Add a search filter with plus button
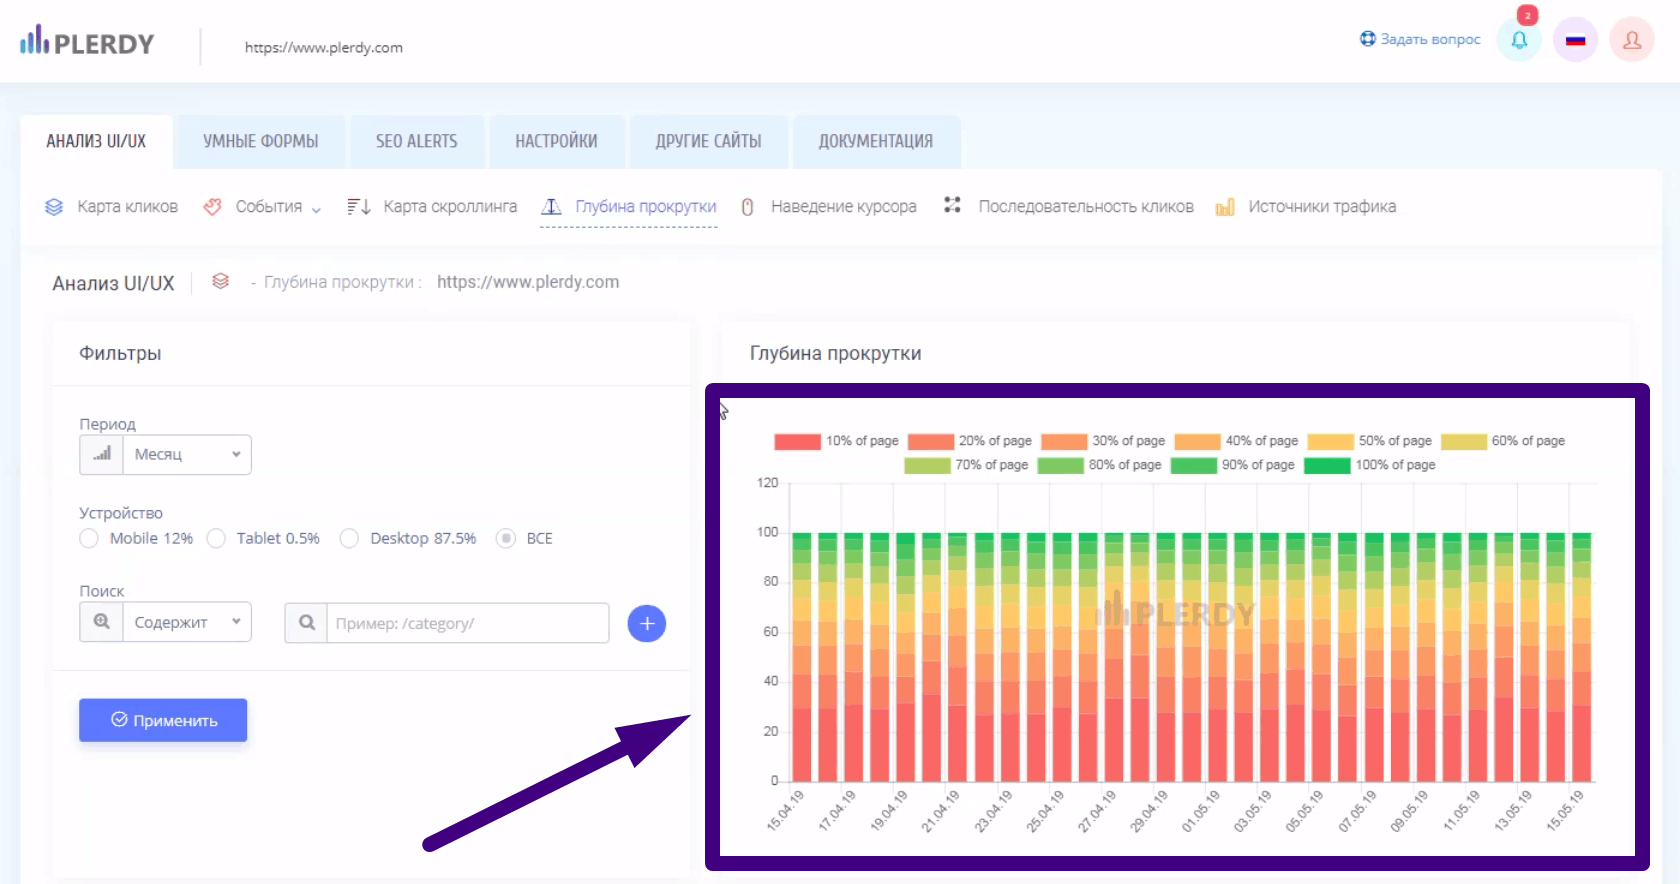 coord(647,624)
